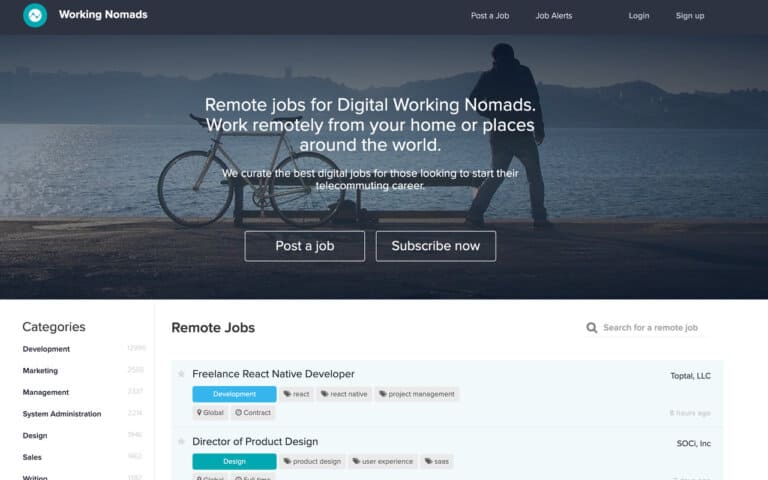
Task: Click the react tag
Action: click(296, 394)
